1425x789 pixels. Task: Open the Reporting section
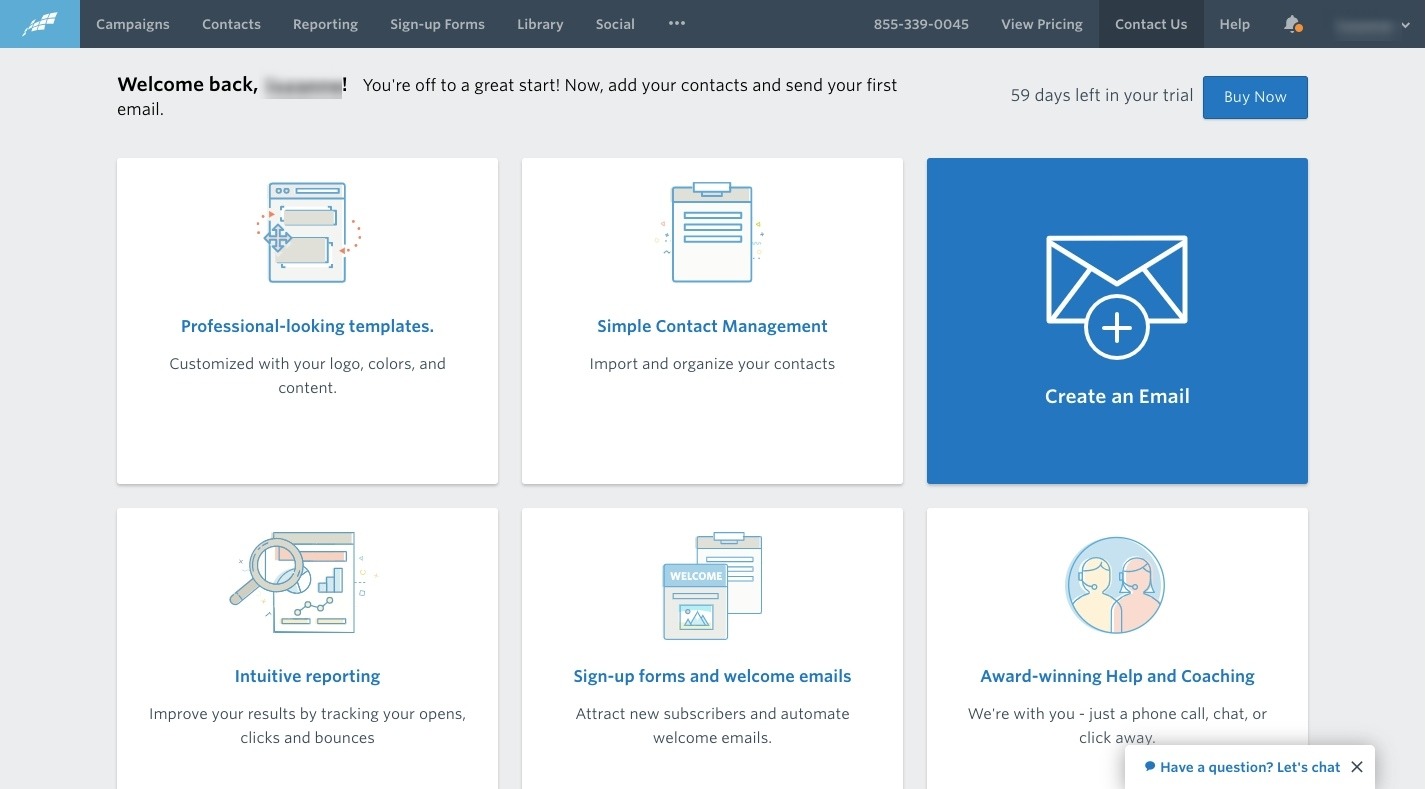pos(325,24)
